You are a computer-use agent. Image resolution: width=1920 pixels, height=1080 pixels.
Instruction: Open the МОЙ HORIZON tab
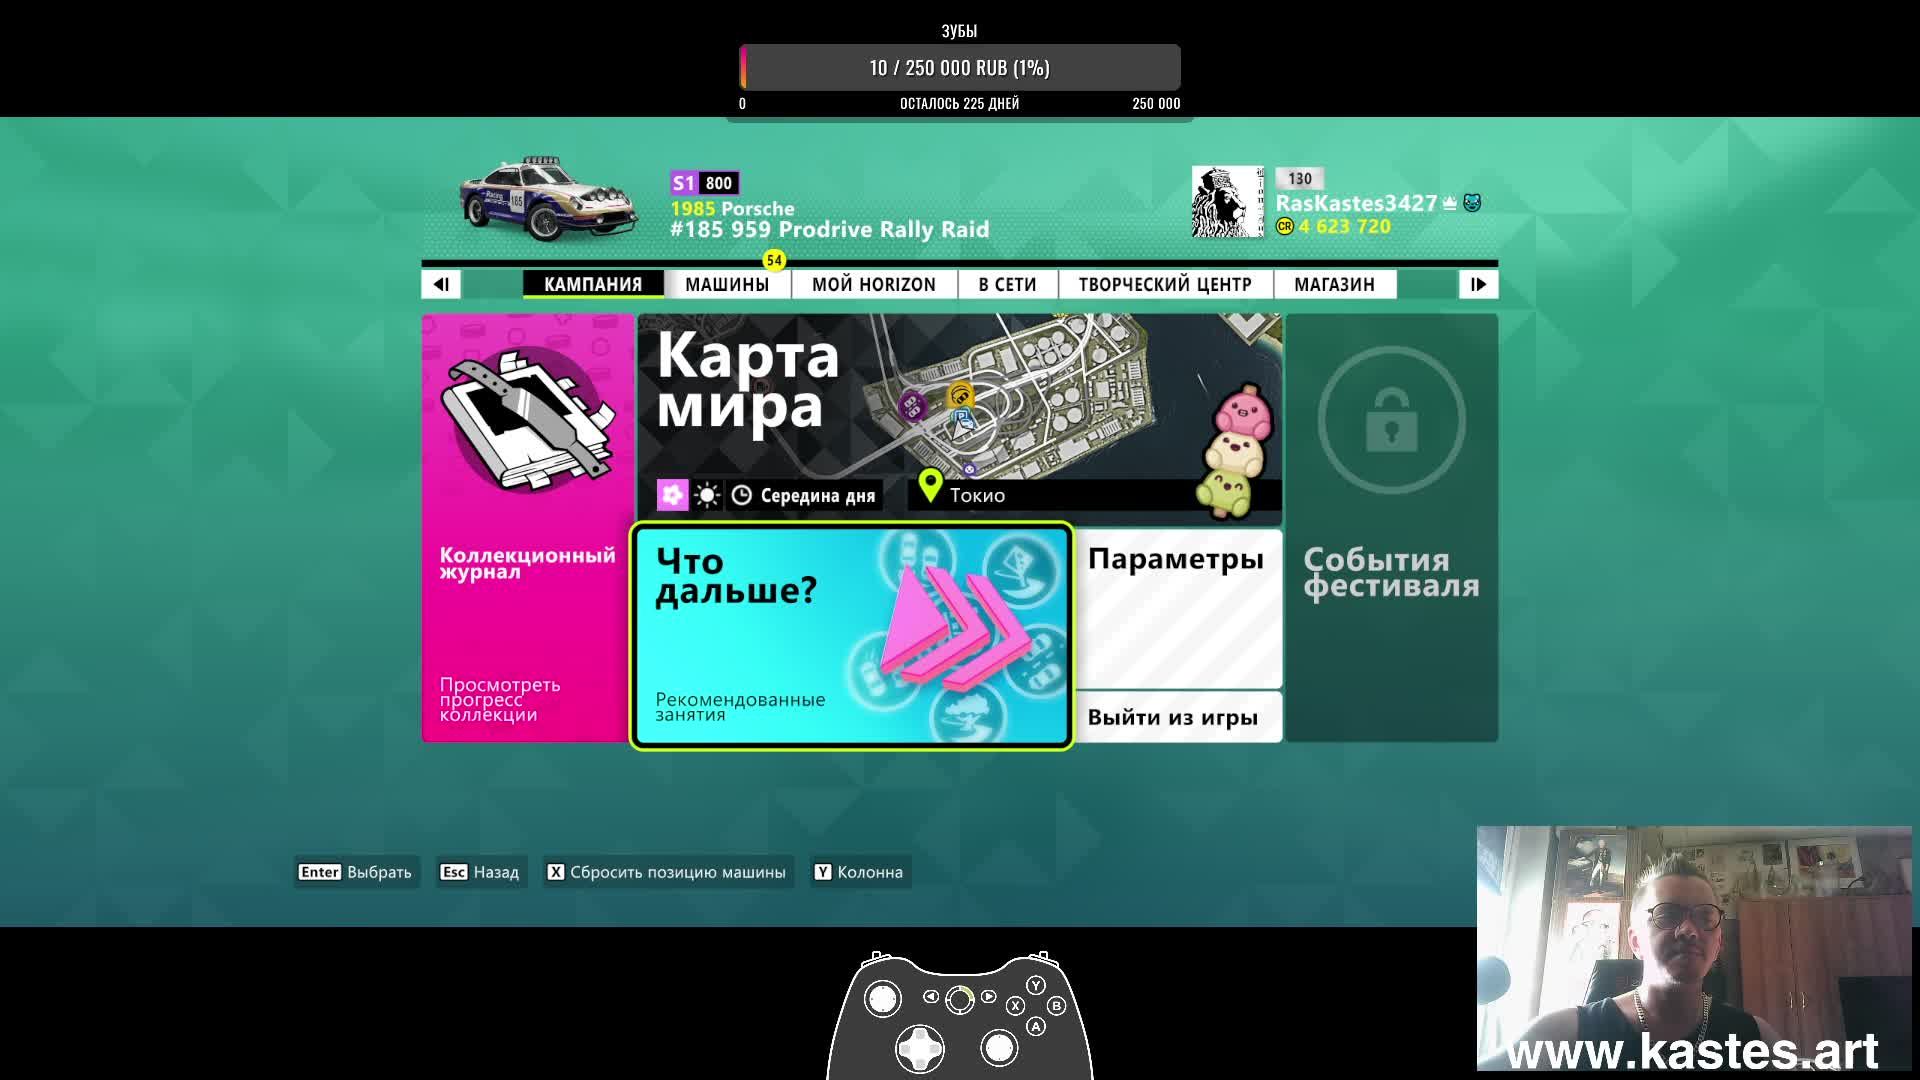pyautogui.click(x=874, y=284)
